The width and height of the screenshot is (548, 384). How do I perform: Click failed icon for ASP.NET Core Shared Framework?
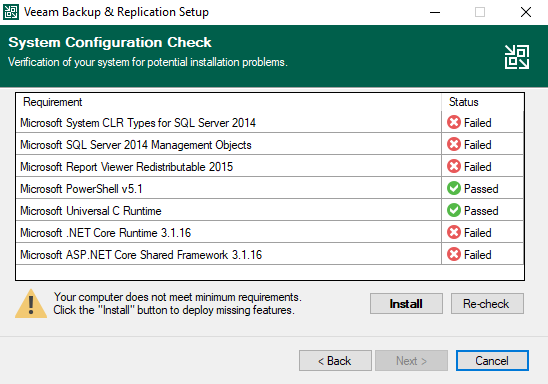pyautogui.click(x=454, y=254)
